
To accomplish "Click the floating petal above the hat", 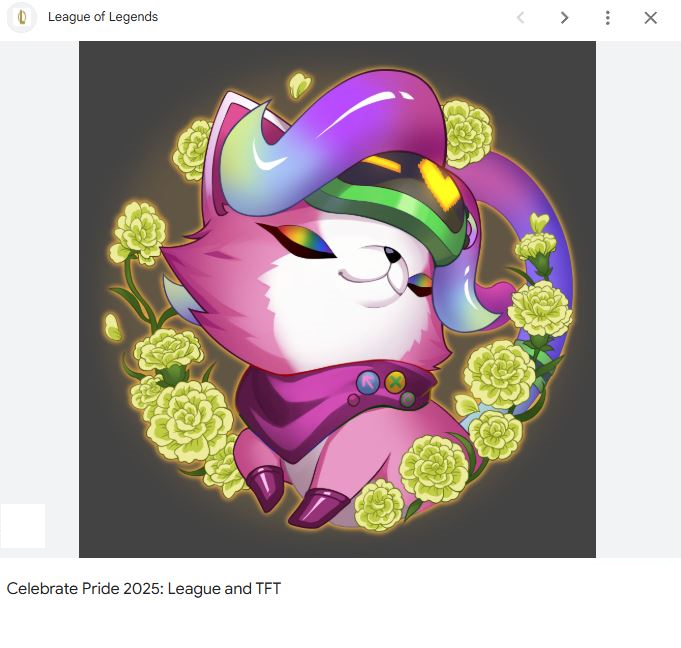I will click(300, 85).
